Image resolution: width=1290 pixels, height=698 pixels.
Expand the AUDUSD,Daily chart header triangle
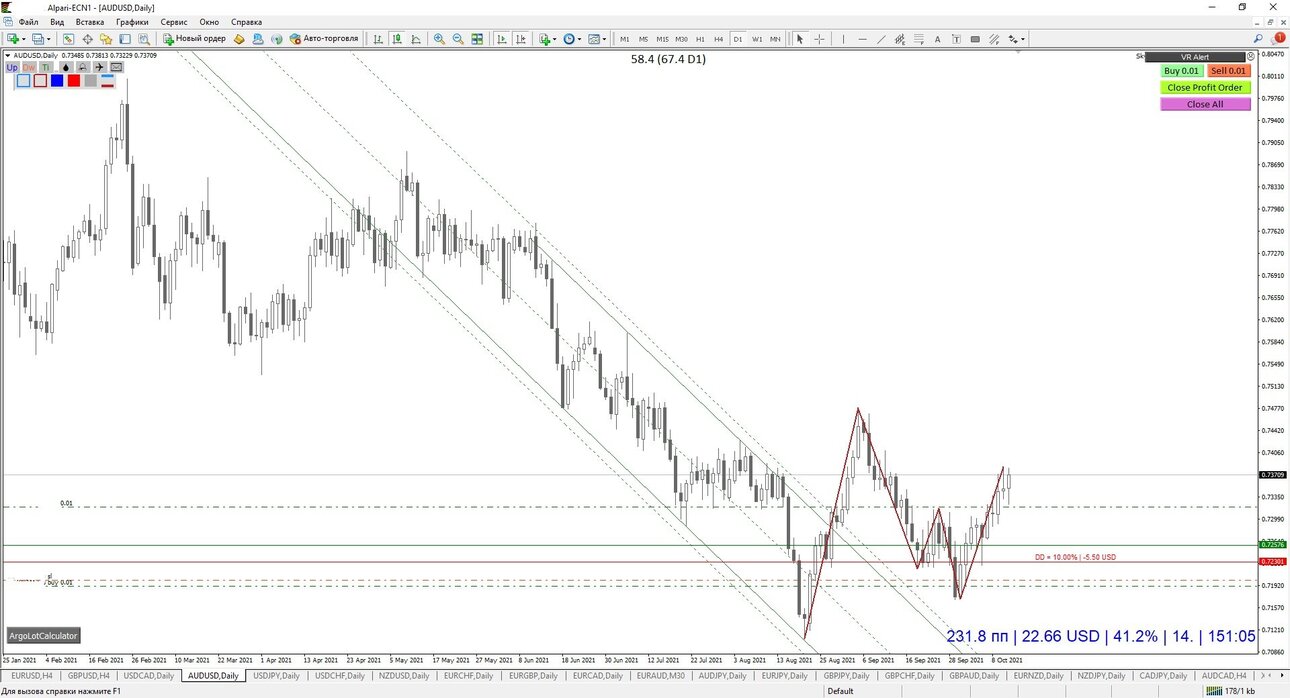click(8, 55)
